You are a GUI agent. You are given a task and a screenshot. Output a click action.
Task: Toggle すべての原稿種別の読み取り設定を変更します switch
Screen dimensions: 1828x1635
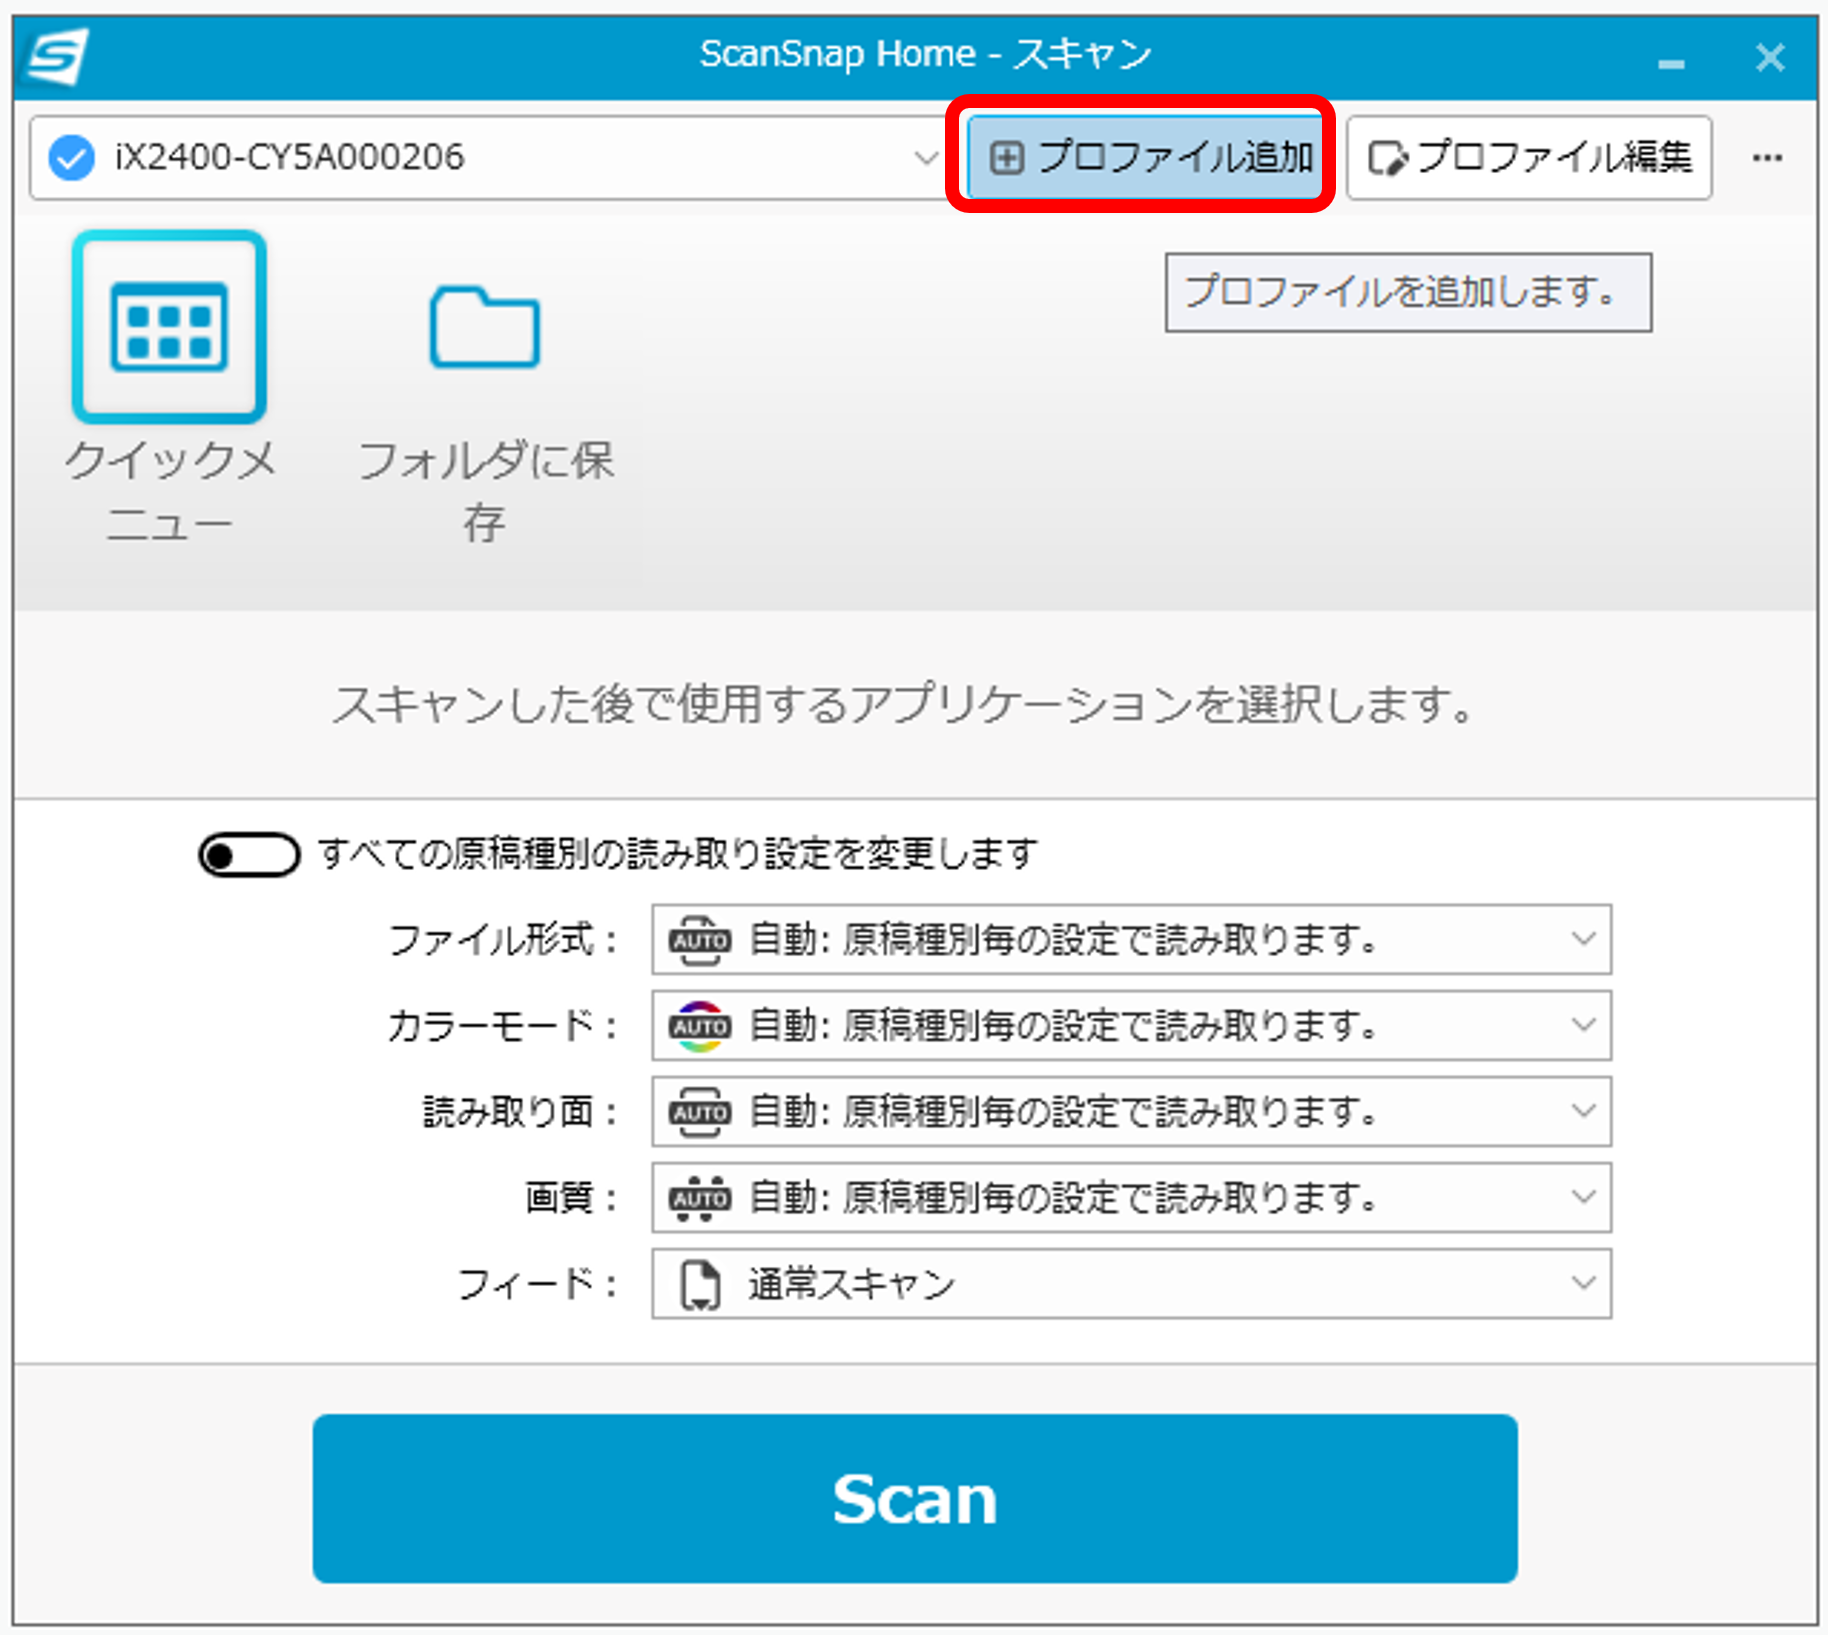pyautogui.click(x=248, y=855)
